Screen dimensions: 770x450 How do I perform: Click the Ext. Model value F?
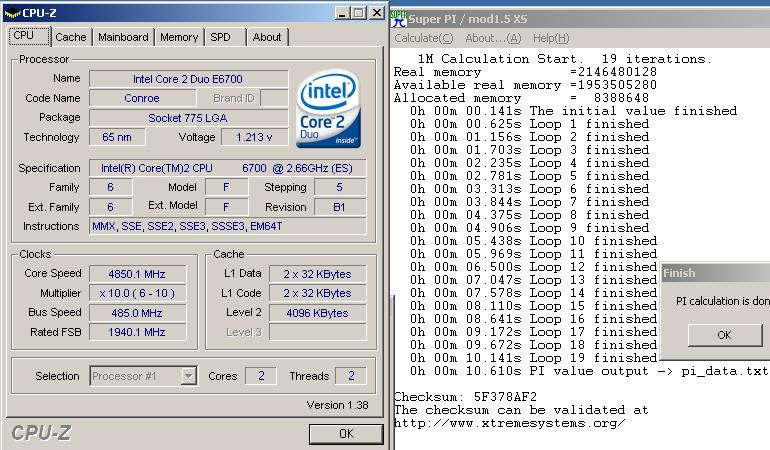click(226, 207)
